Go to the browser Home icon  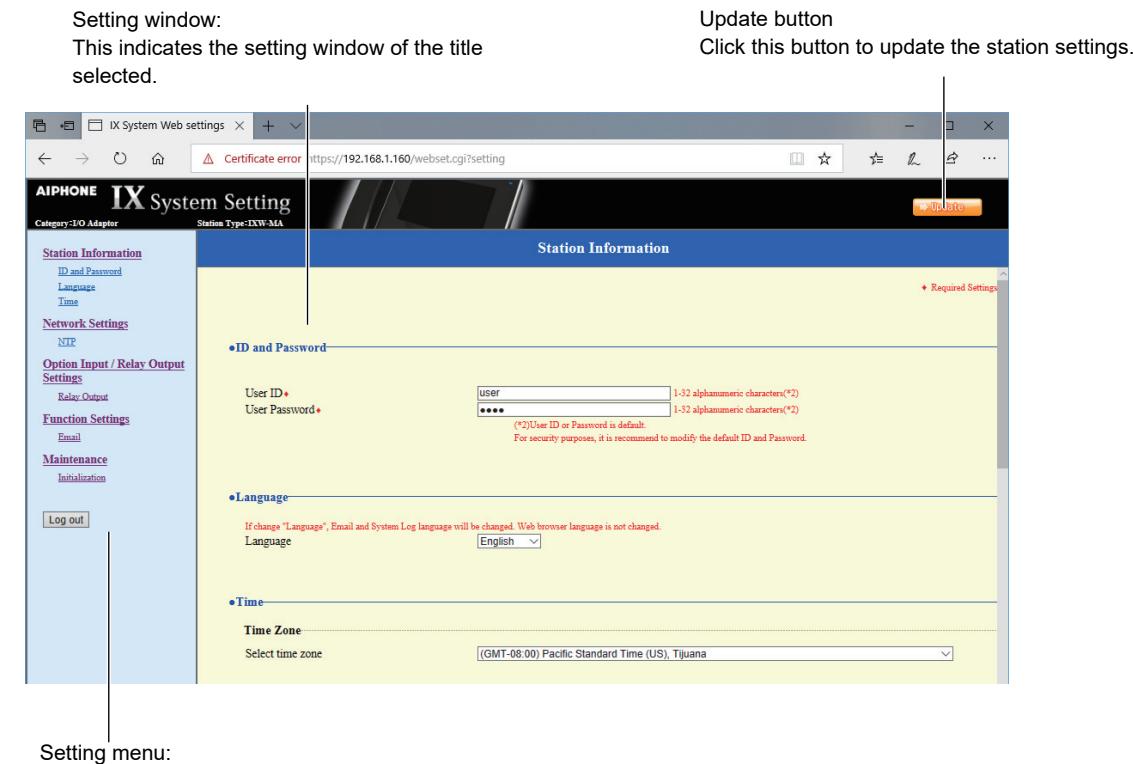pos(158,158)
